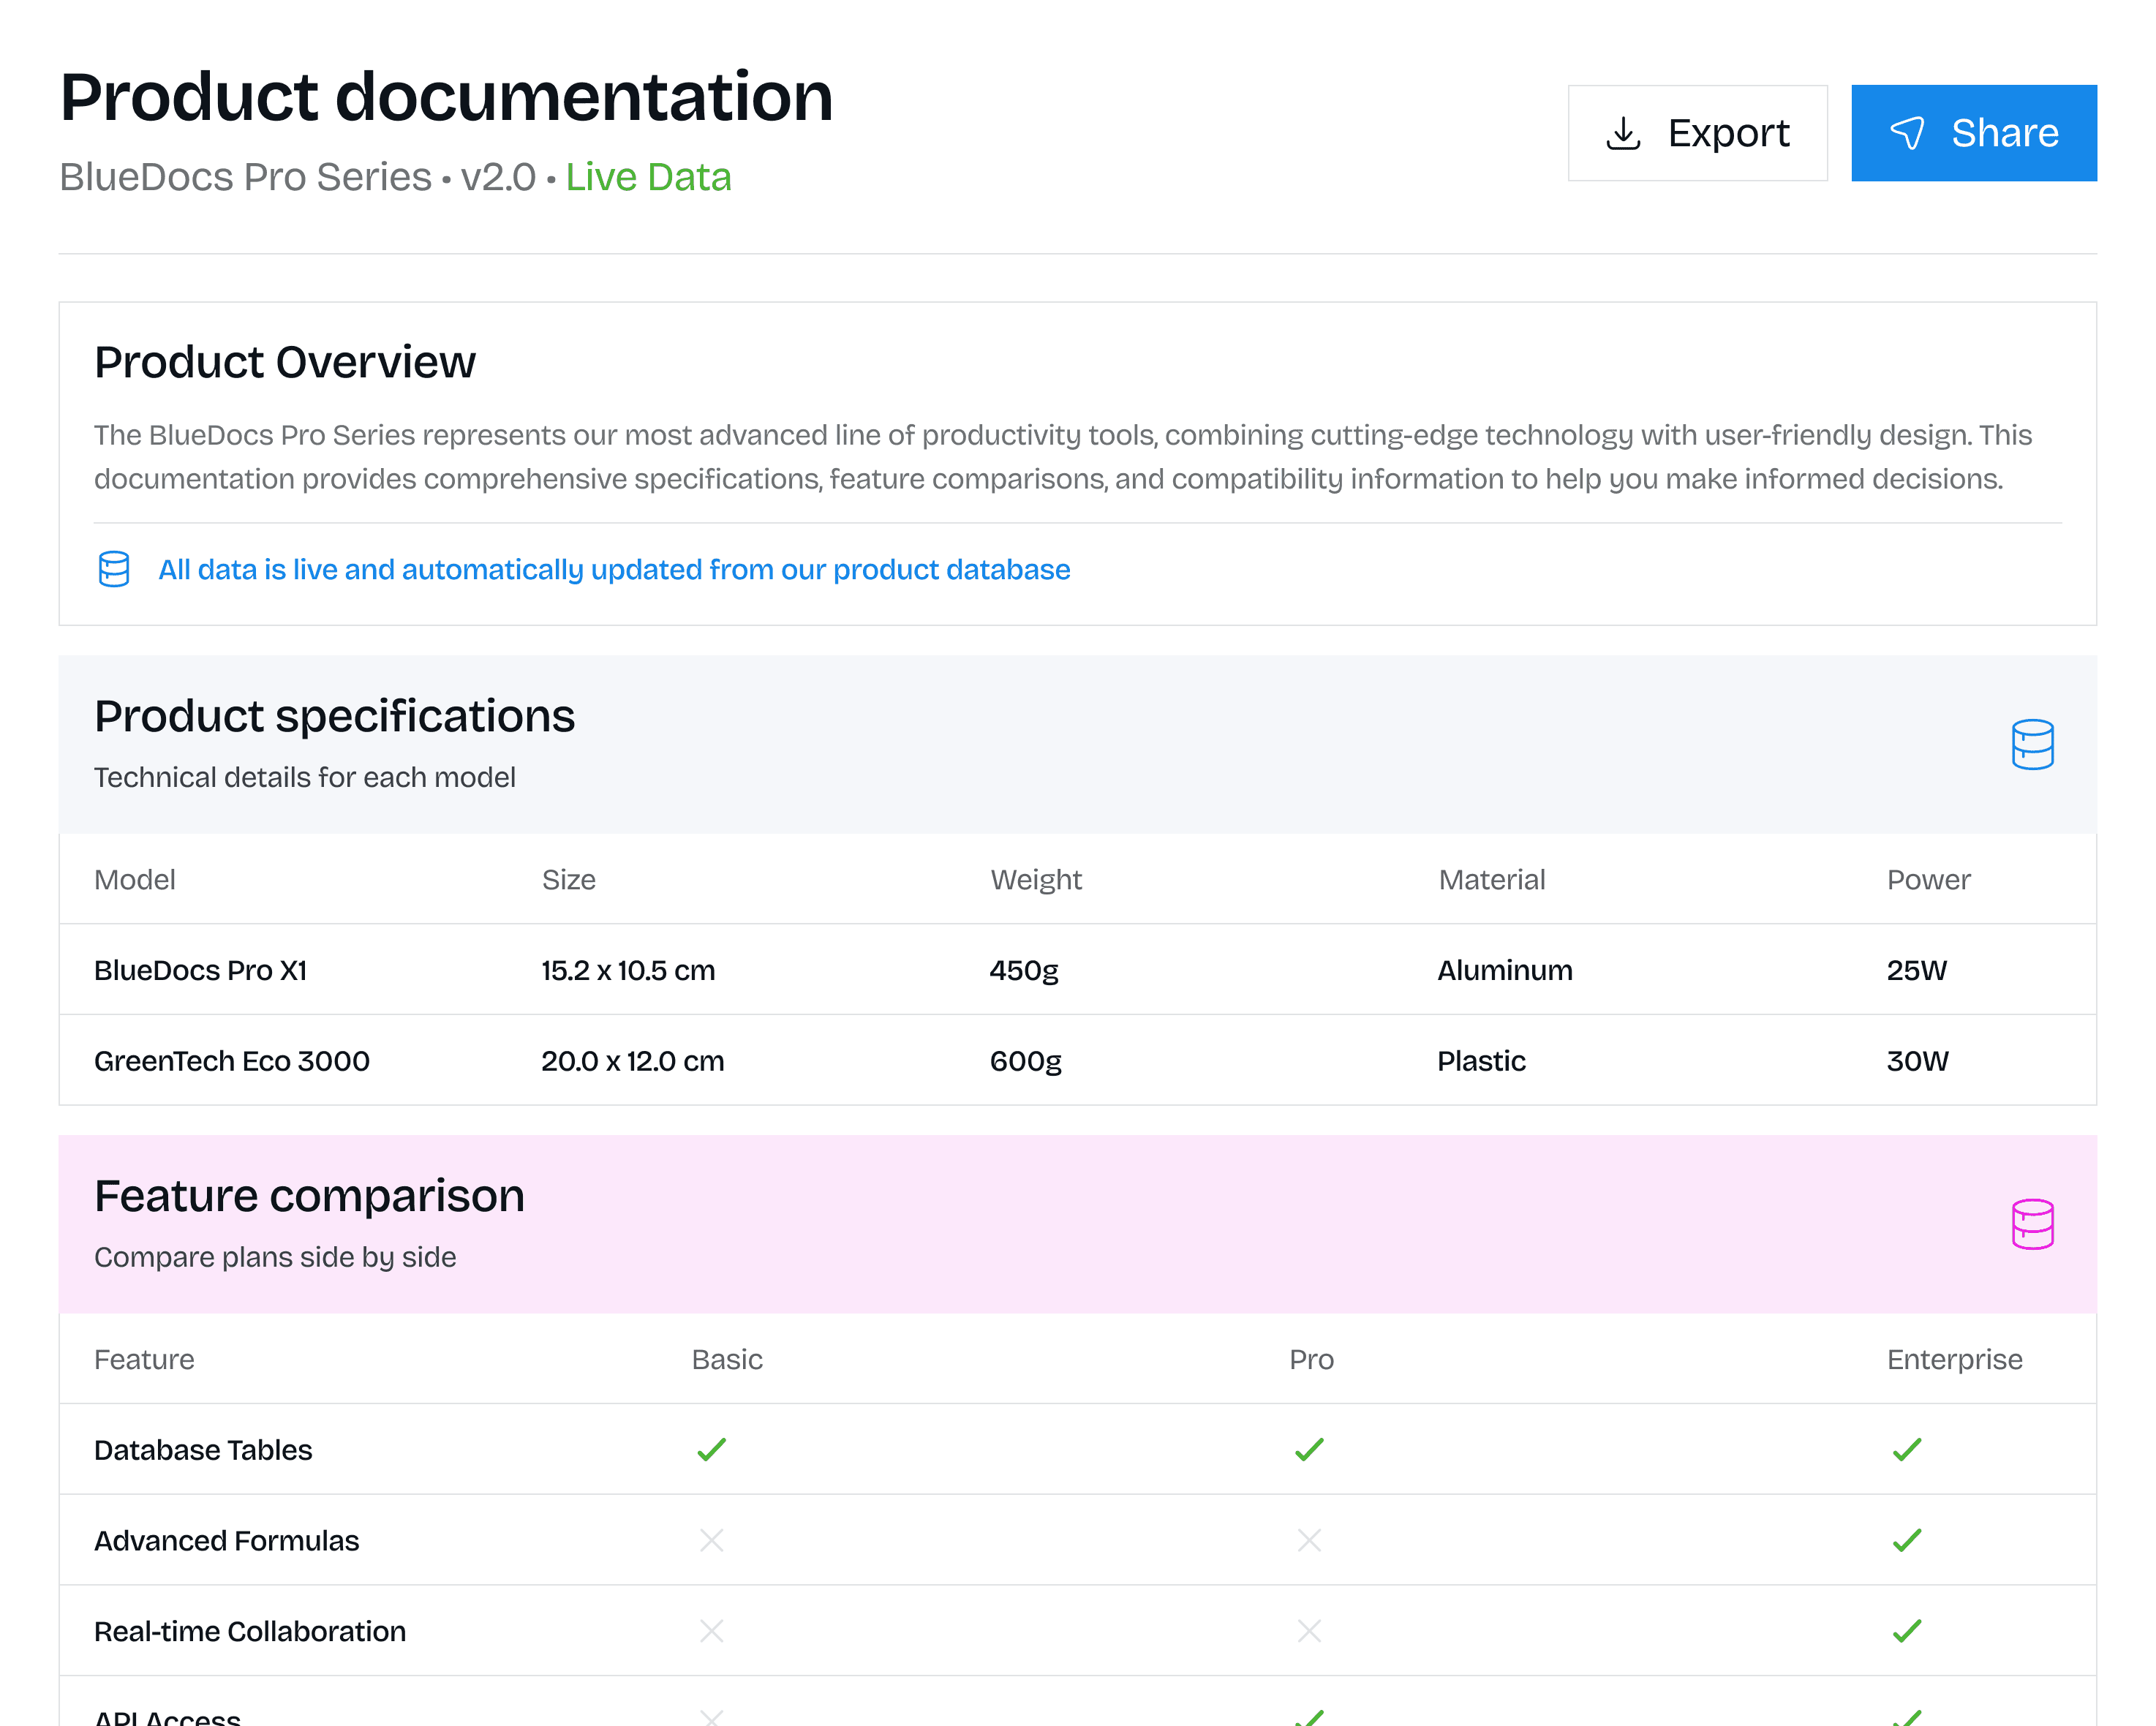Open the live data product database link
This screenshot has width=2156, height=1726.
click(614, 569)
